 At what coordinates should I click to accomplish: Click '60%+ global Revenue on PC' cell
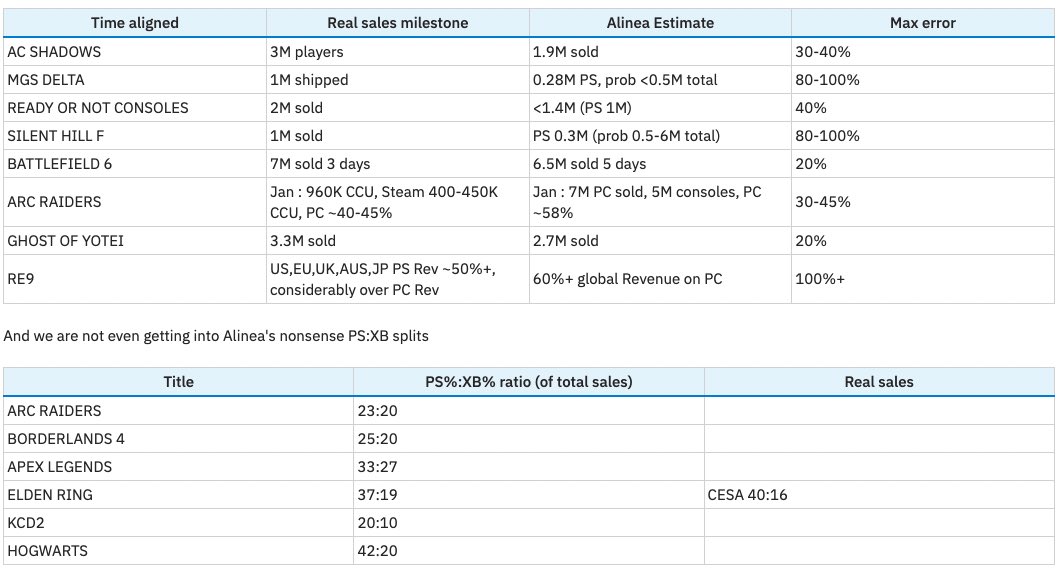click(660, 279)
